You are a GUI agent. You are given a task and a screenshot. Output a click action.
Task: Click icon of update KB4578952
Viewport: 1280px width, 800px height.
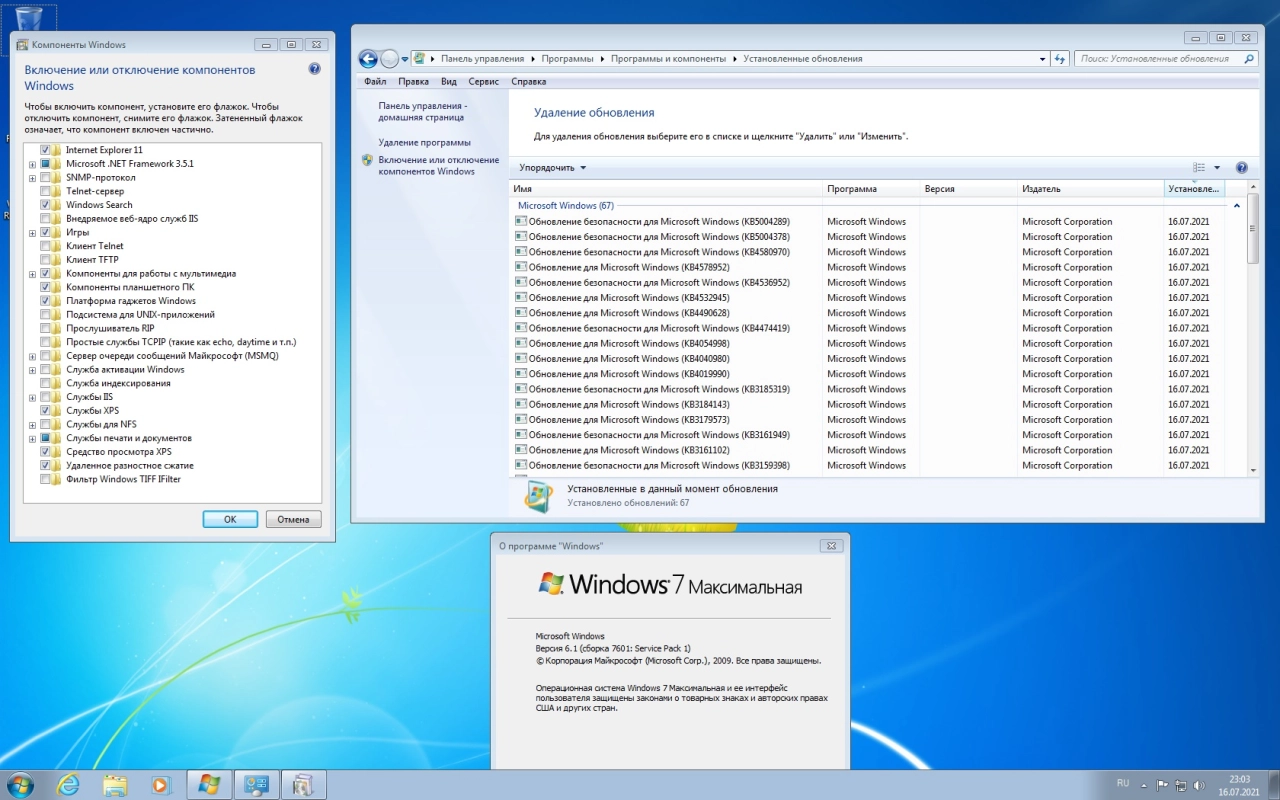click(x=520, y=267)
